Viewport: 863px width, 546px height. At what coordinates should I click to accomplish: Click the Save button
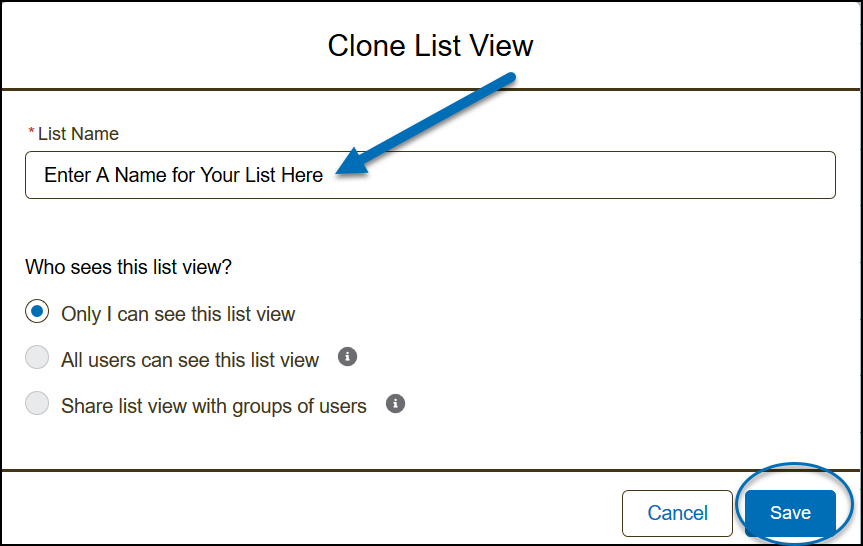click(x=790, y=513)
